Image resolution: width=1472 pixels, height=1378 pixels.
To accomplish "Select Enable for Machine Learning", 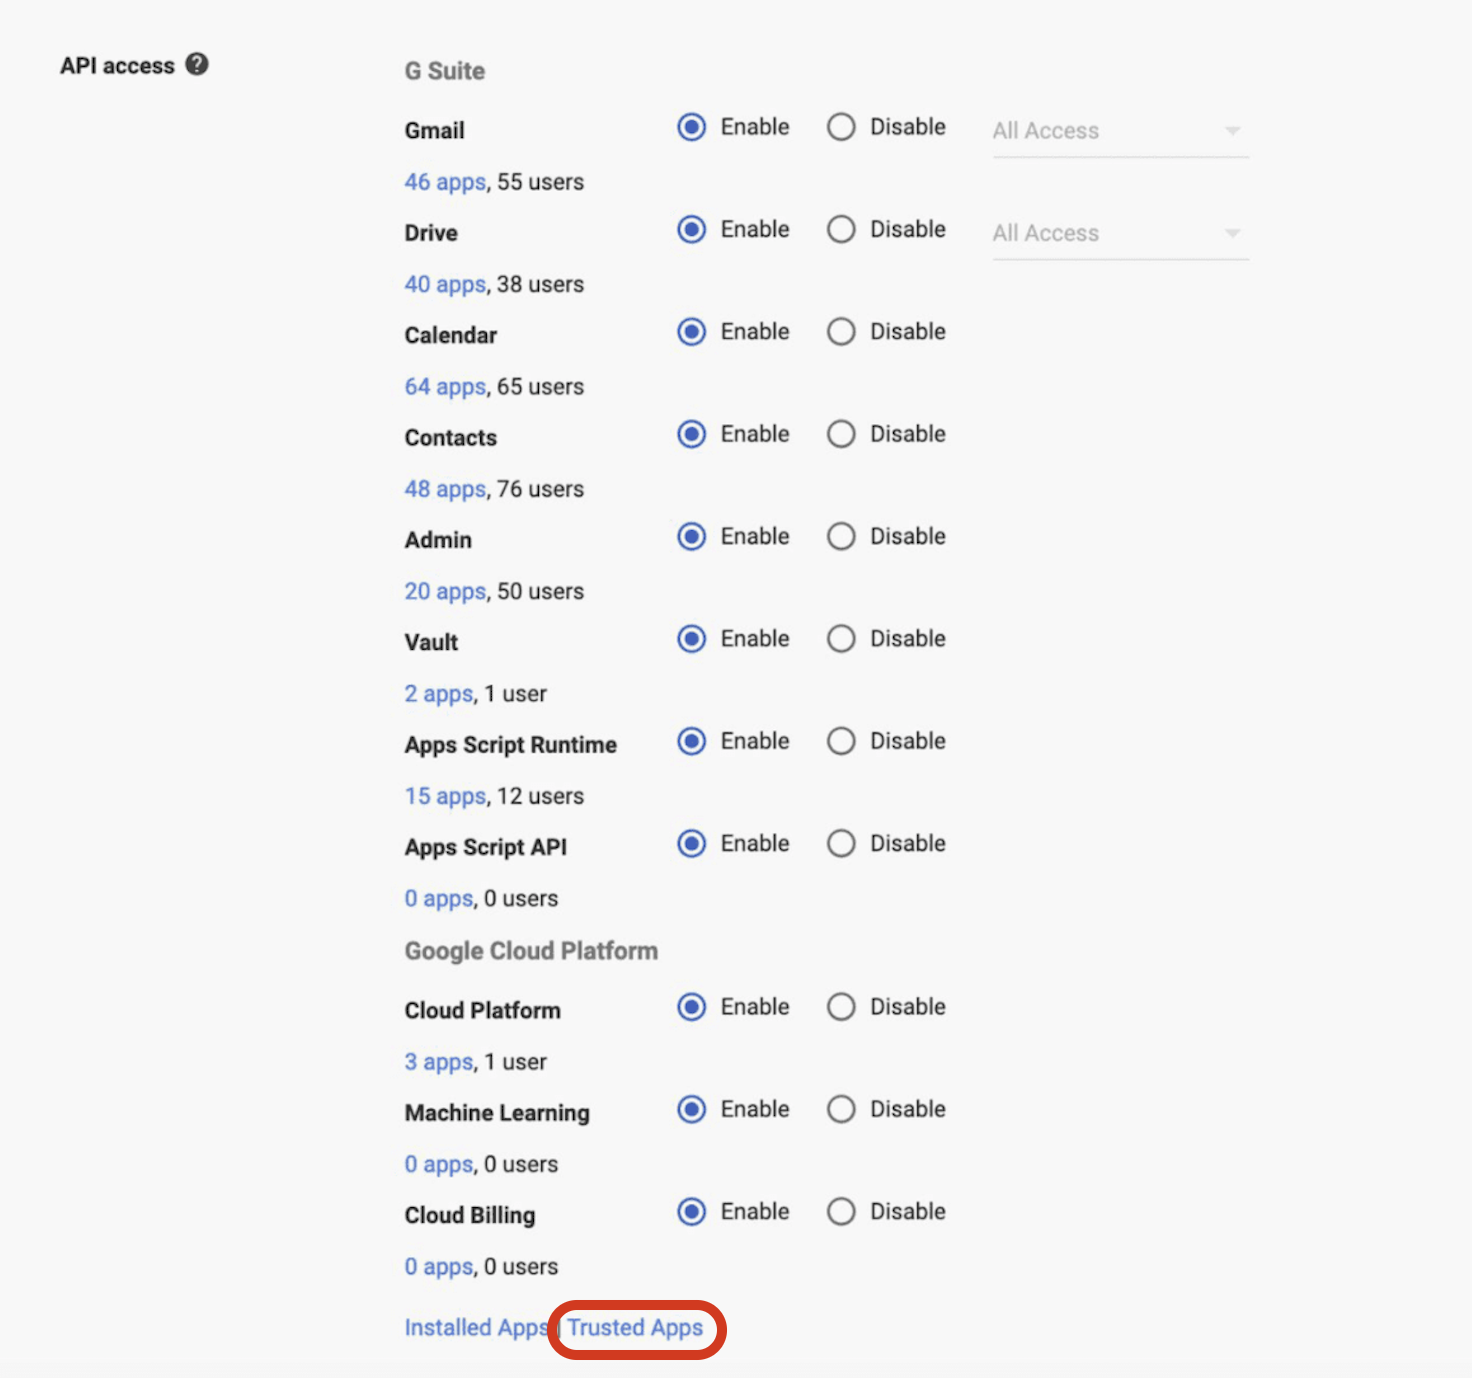I will (691, 1109).
